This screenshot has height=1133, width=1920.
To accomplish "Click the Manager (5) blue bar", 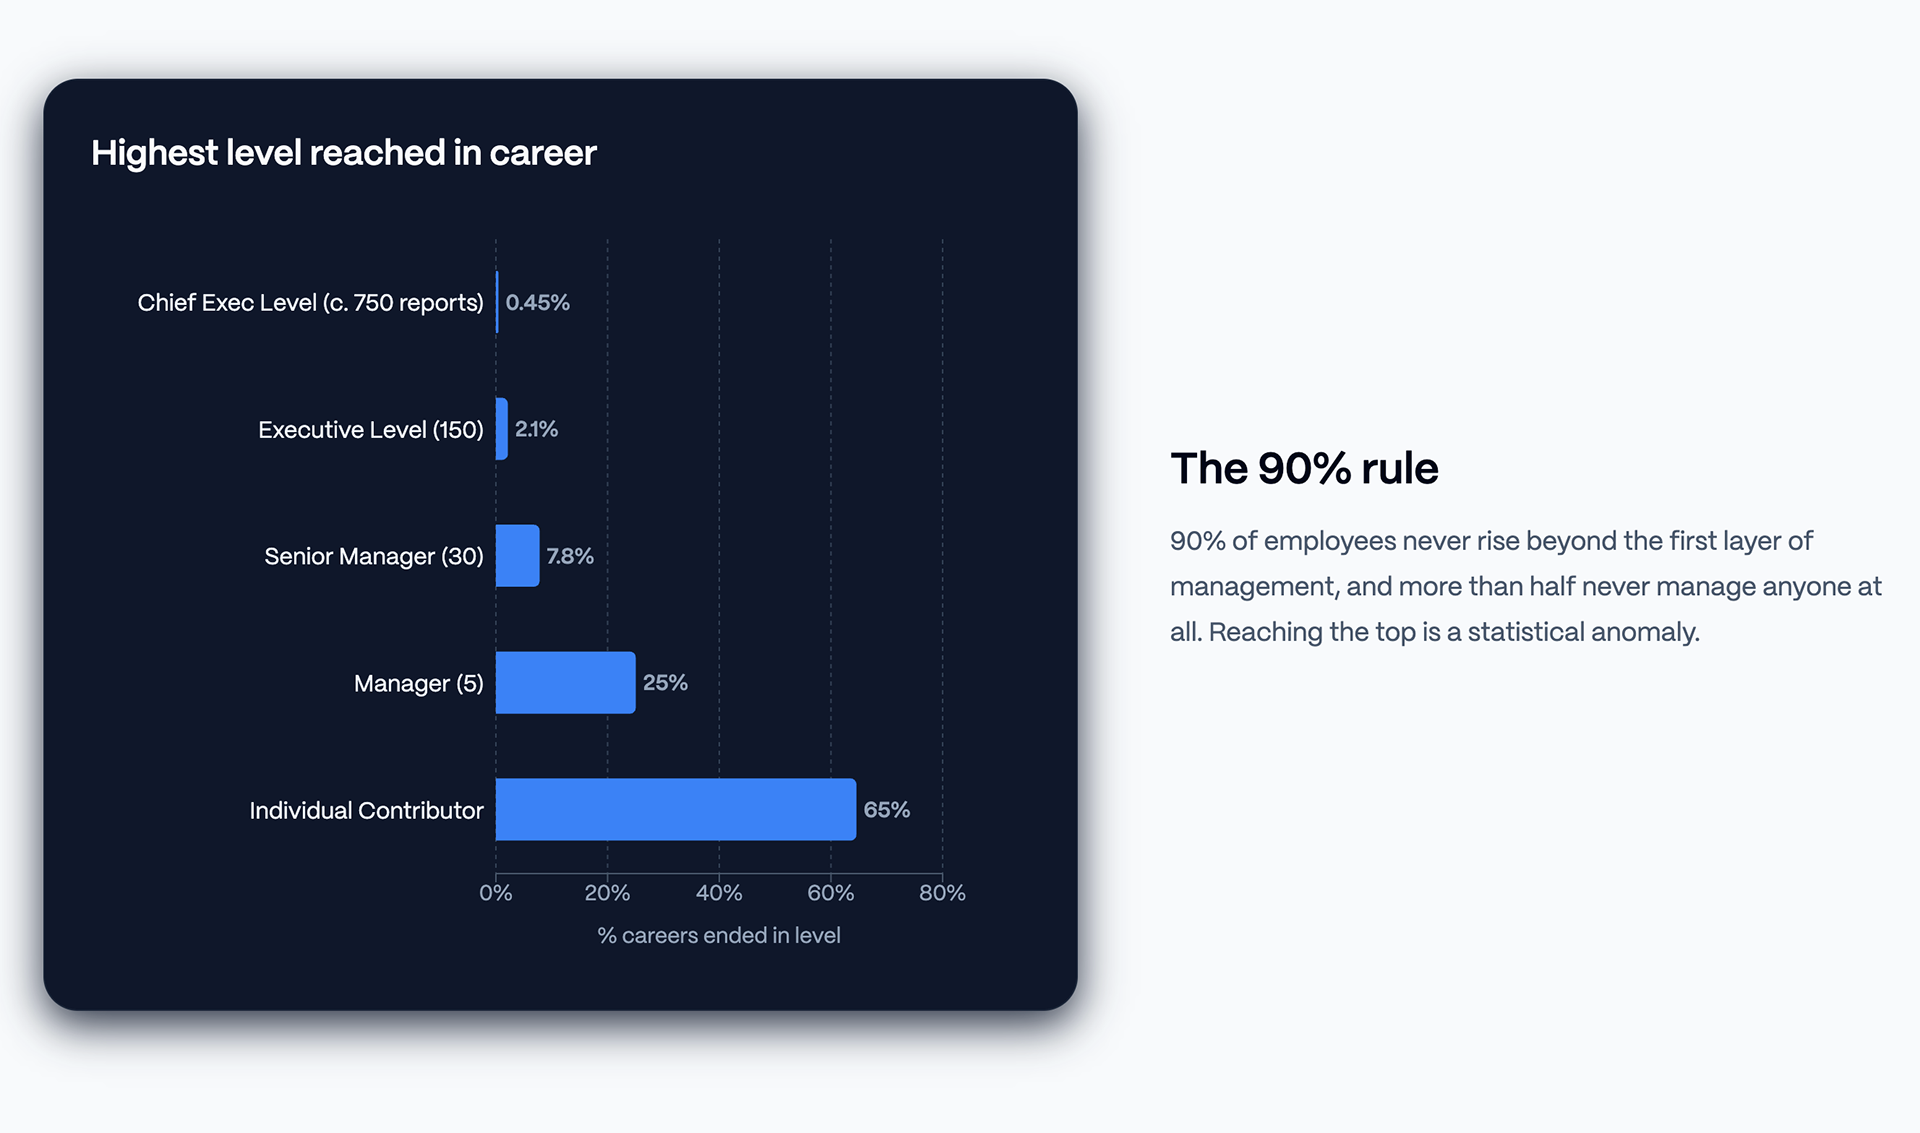I will [x=566, y=682].
